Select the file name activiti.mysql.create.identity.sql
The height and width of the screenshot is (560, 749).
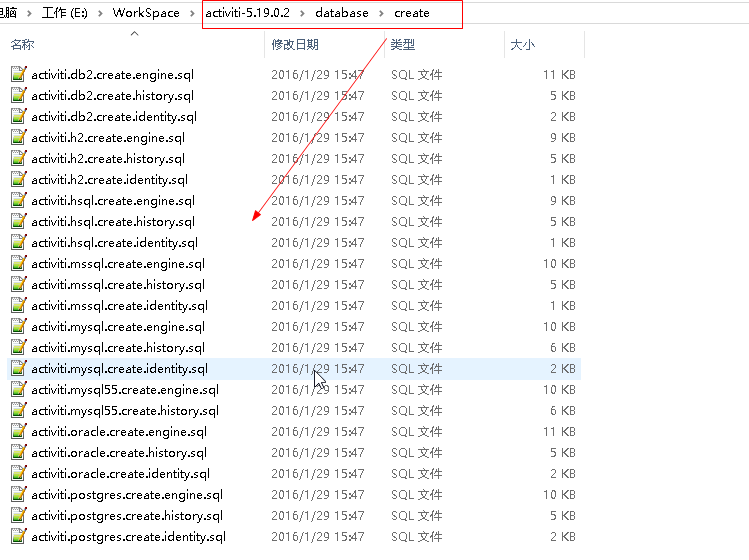pos(119,369)
